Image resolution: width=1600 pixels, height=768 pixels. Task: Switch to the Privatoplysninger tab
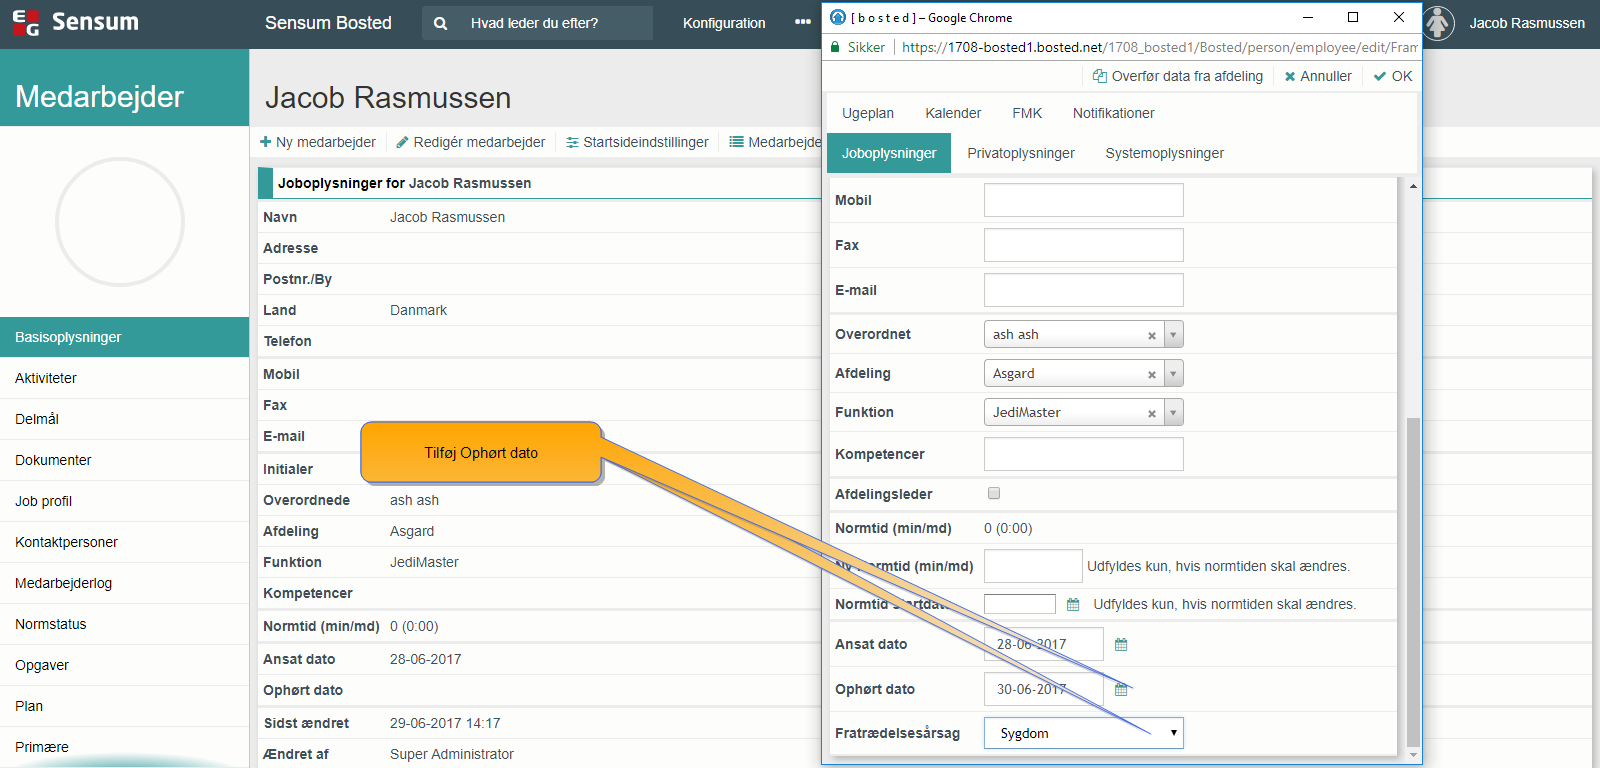click(x=1020, y=153)
